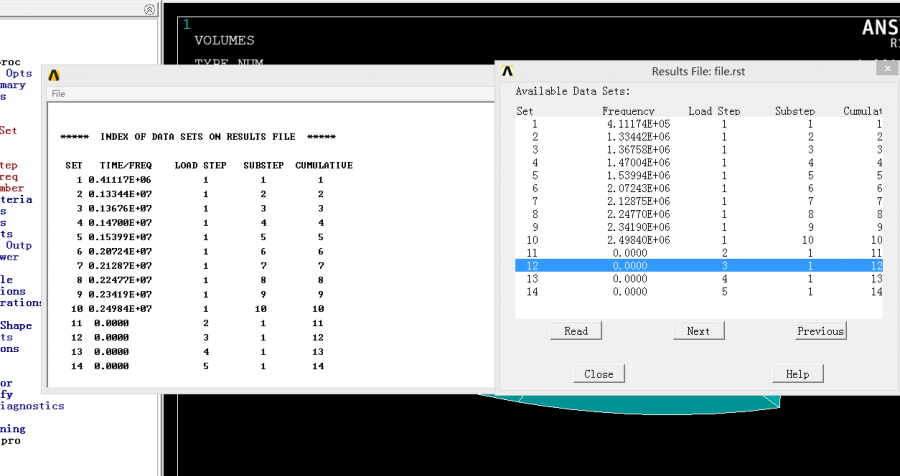Image resolution: width=900 pixels, height=476 pixels.
Task: Collapse the left panel with the double-chevron icon
Action: coord(149,9)
